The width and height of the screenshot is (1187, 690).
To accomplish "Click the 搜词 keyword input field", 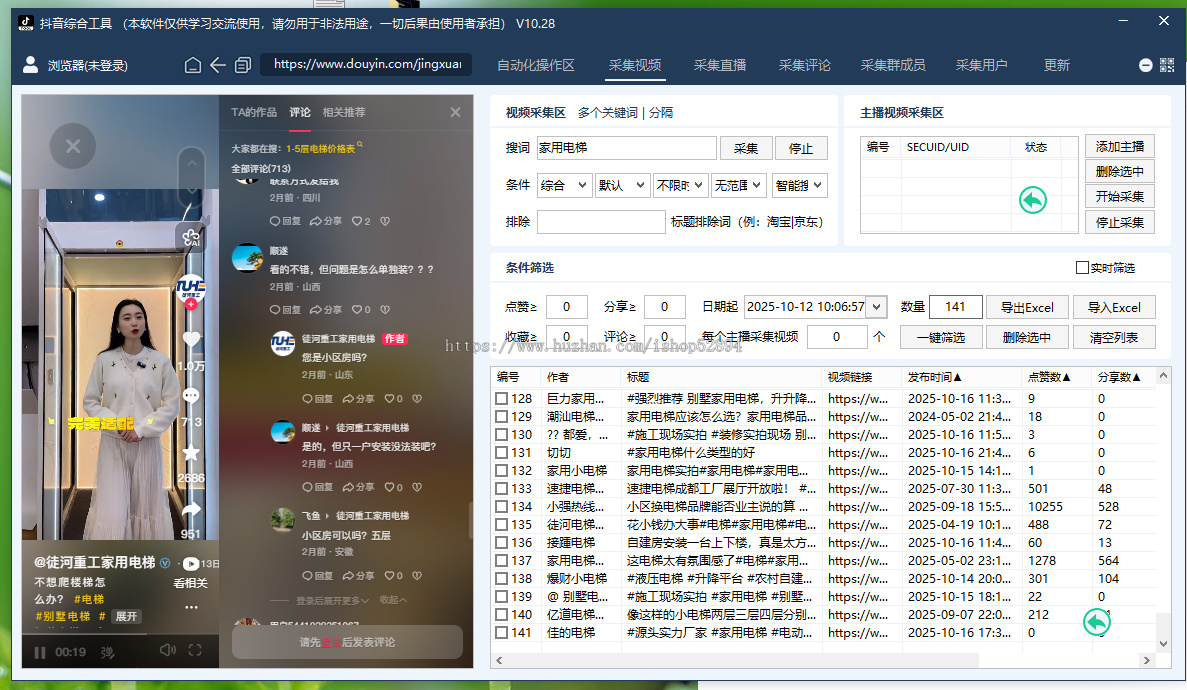I will click(626, 148).
